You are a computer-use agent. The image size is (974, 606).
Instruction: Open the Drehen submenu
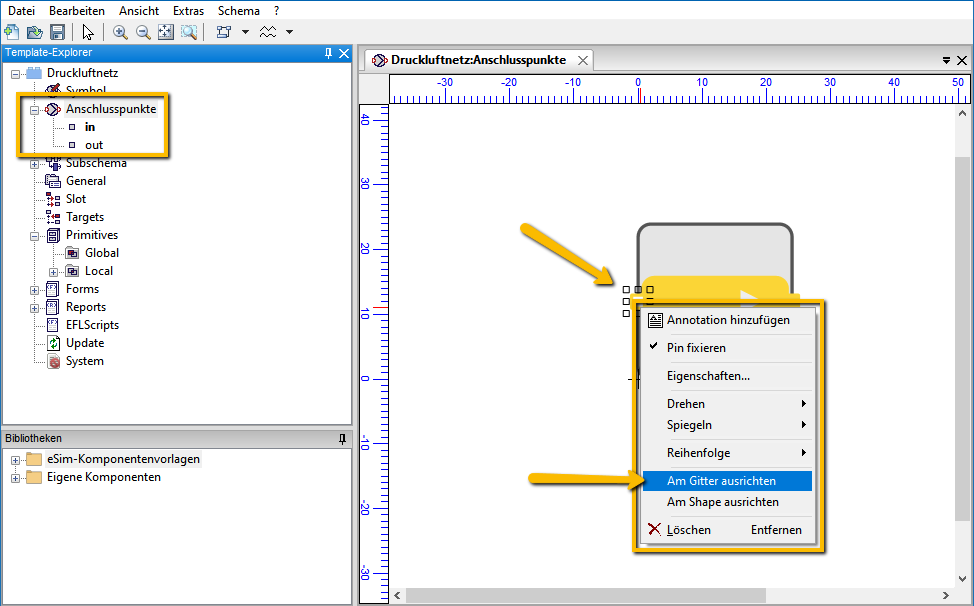pos(727,404)
